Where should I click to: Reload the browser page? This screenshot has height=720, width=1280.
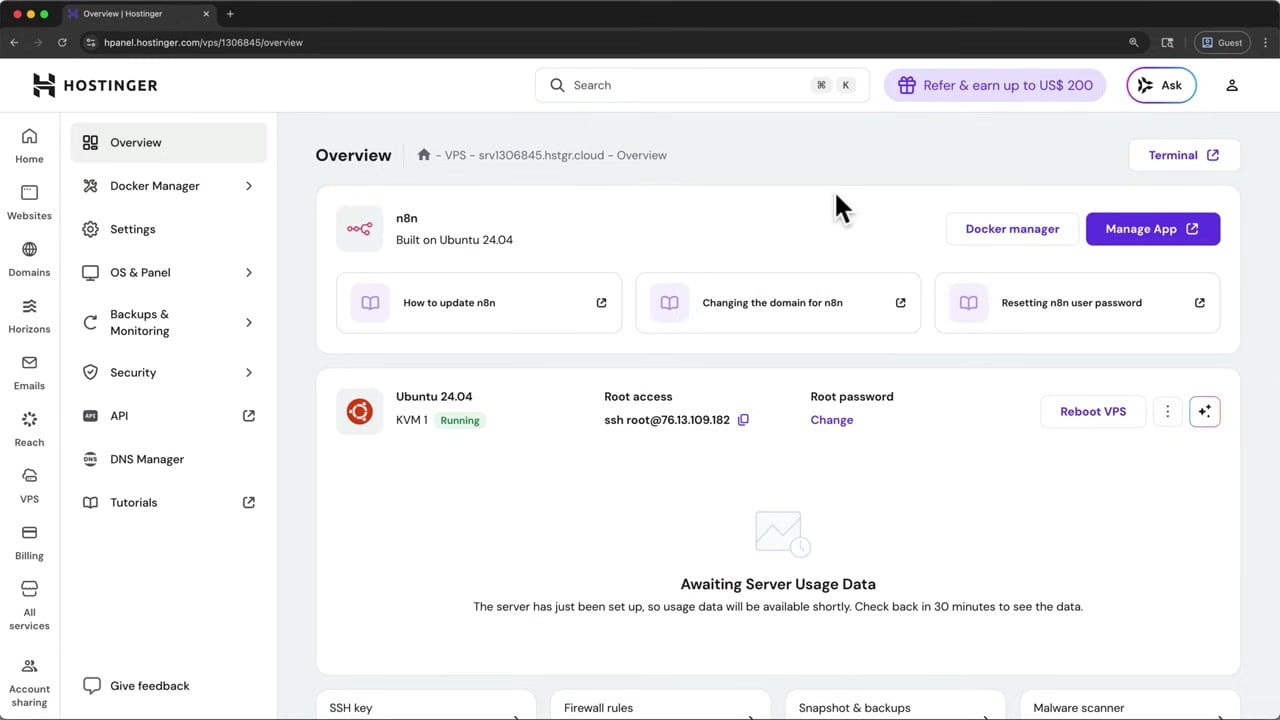click(x=62, y=43)
